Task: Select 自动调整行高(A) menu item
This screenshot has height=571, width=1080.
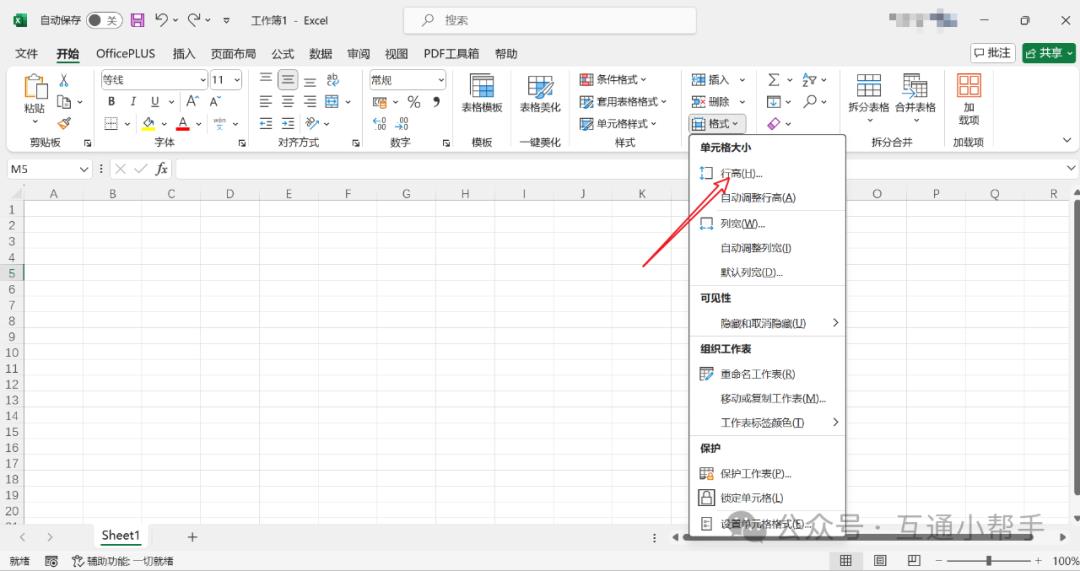Action: pyautogui.click(x=767, y=198)
